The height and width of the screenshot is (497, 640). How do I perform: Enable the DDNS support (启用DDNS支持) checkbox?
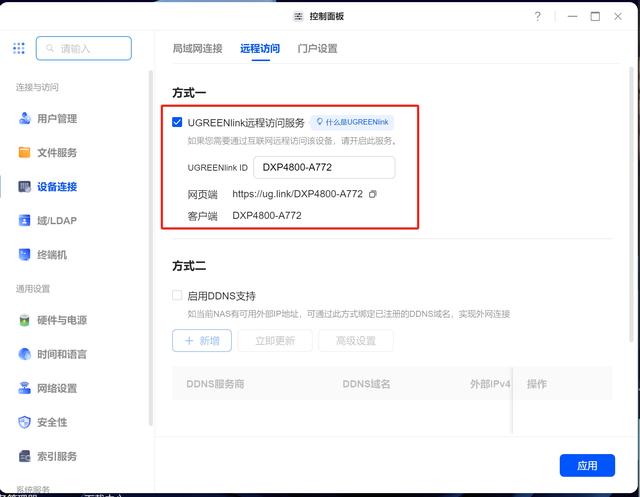(177, 295)
